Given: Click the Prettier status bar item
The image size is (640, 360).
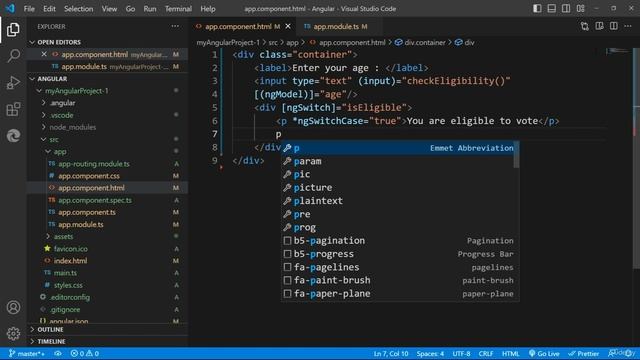Looking at the screenshot, I should point(584,353).
